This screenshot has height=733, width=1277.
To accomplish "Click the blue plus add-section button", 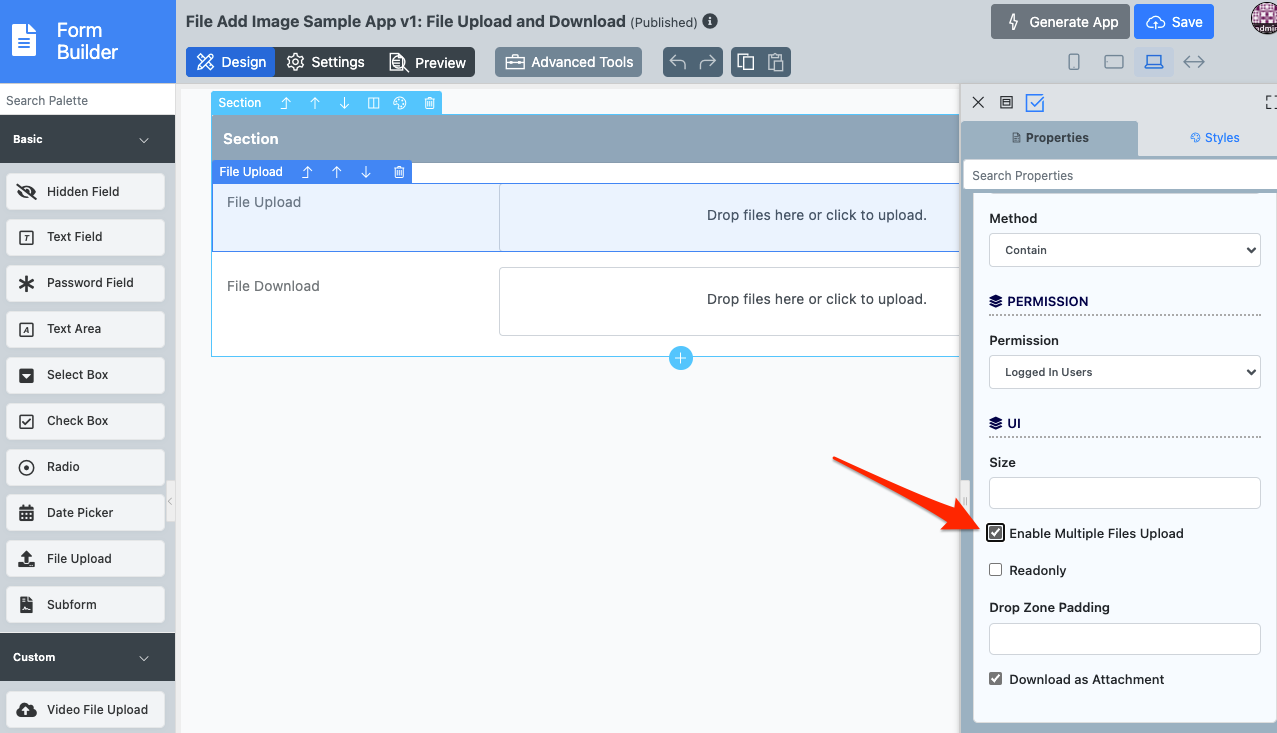I will [x=681, y=358].
